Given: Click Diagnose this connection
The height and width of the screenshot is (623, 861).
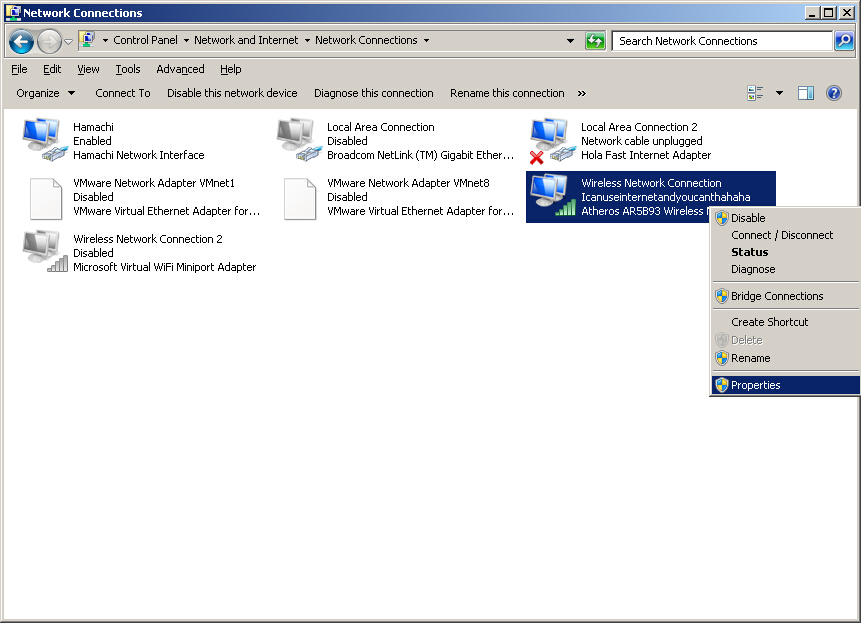Looking at the screenshot, I should [373, 93].
